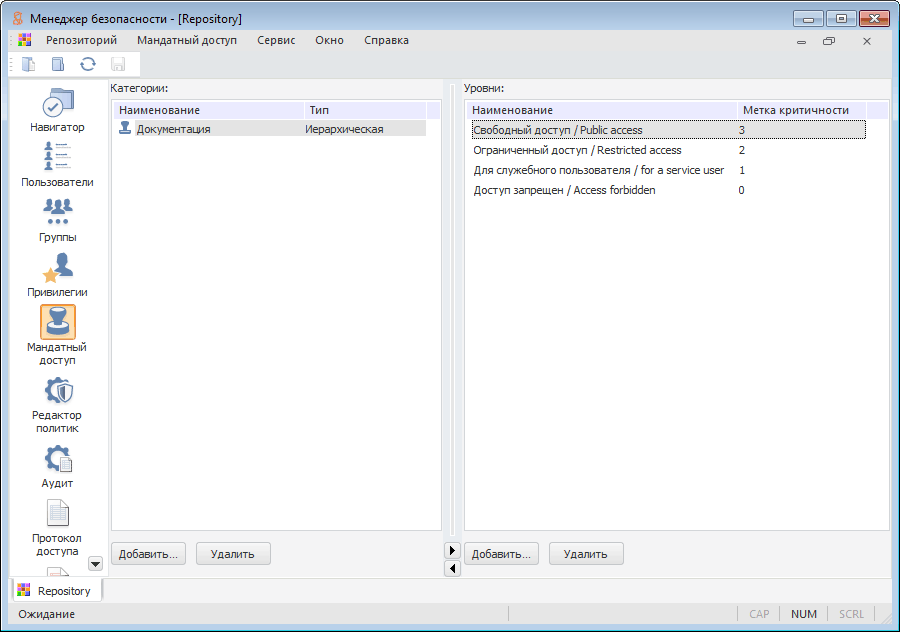Screen dimensions: 900x632
Task: Open the Мандатный доступ menu
Action: 187,40
